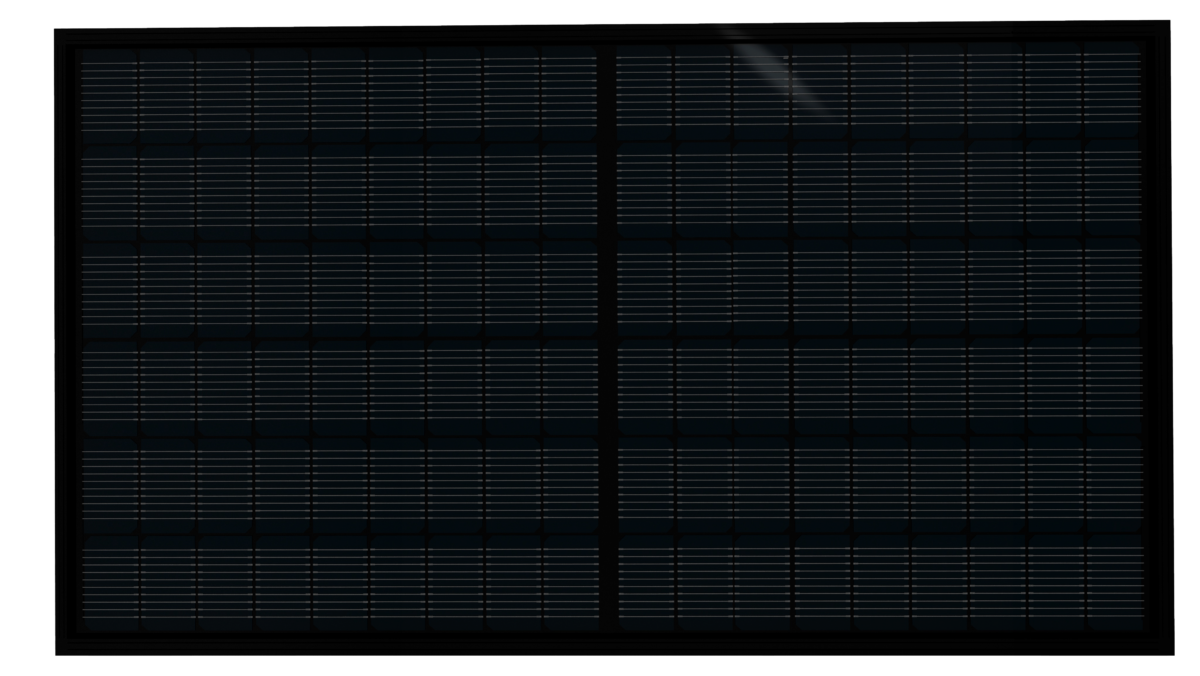
Task: Click the top cell immediately left of center divider
Action: coord(570,95)
